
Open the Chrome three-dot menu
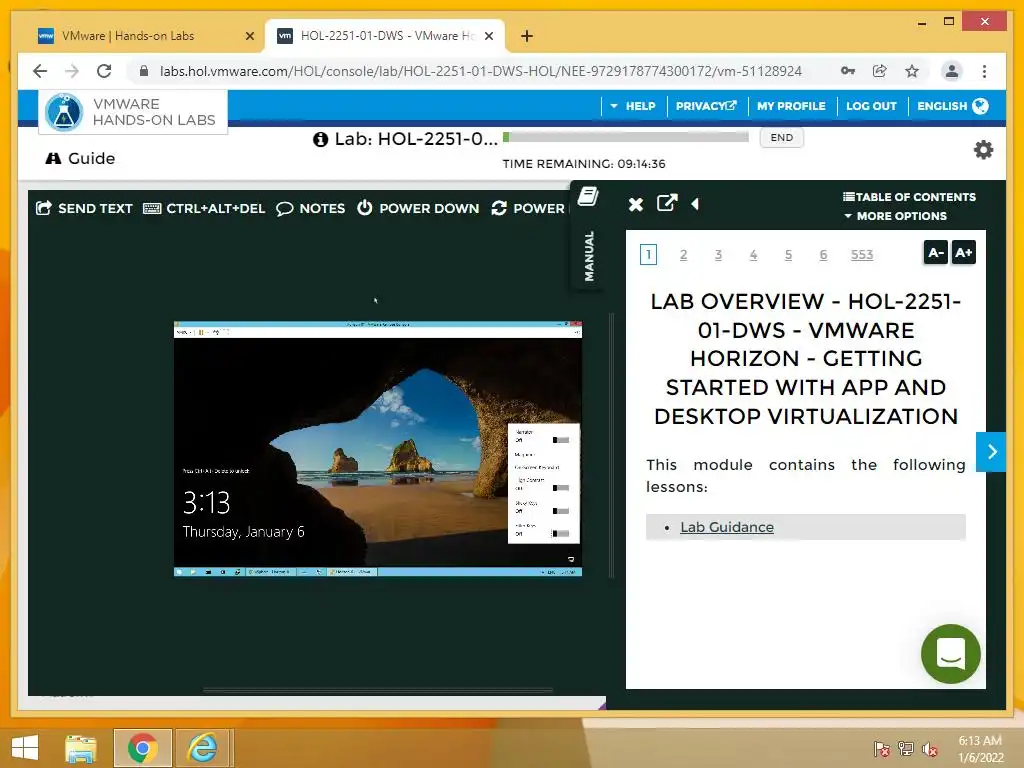pyautogui.click(x=984, y=71)
